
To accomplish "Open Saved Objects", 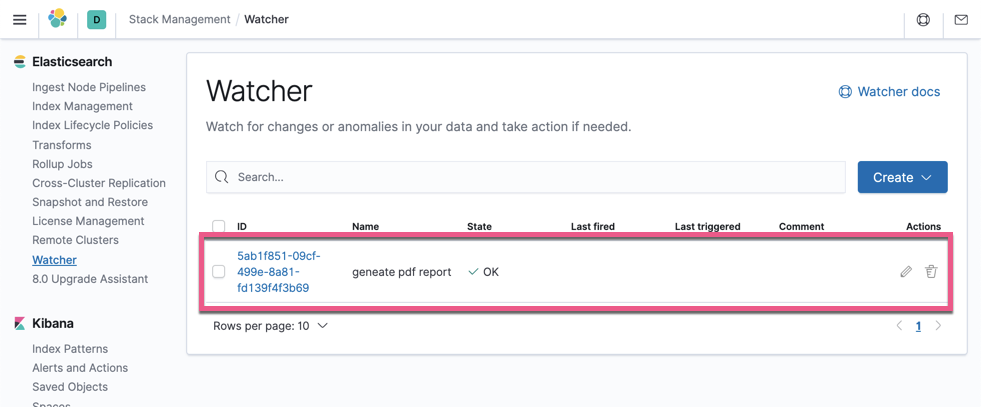I will [x=70, y=386].
